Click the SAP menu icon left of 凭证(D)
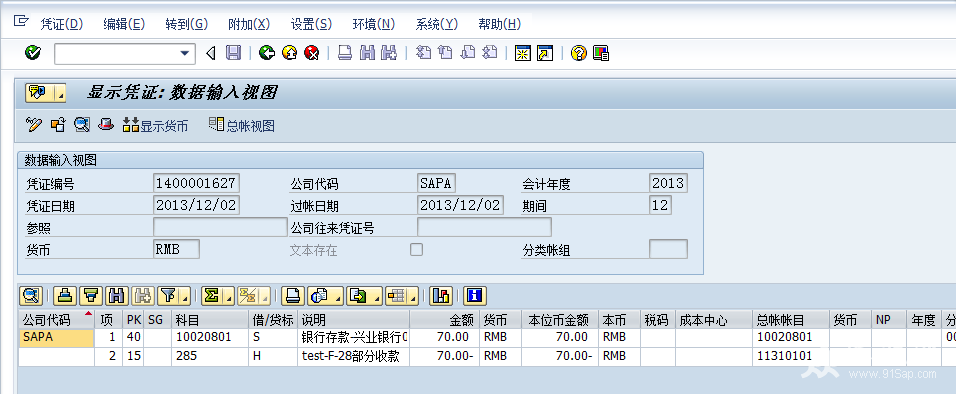 21,22
